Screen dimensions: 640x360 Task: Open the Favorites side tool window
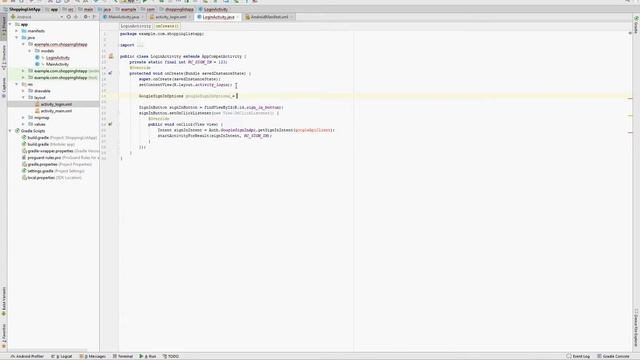pos(4,336)
